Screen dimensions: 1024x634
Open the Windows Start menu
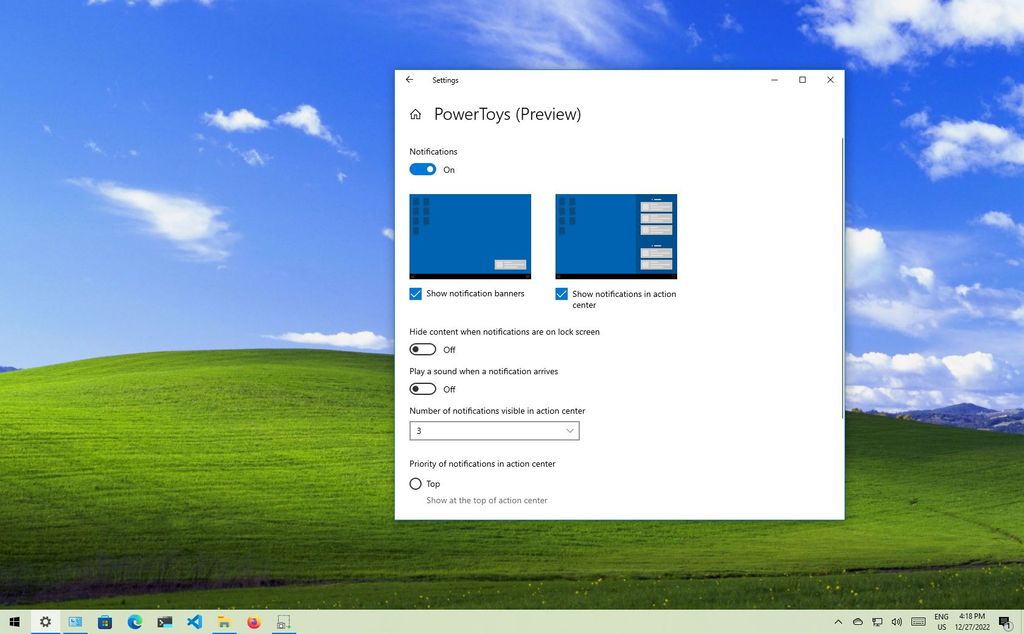coord(14,622)
